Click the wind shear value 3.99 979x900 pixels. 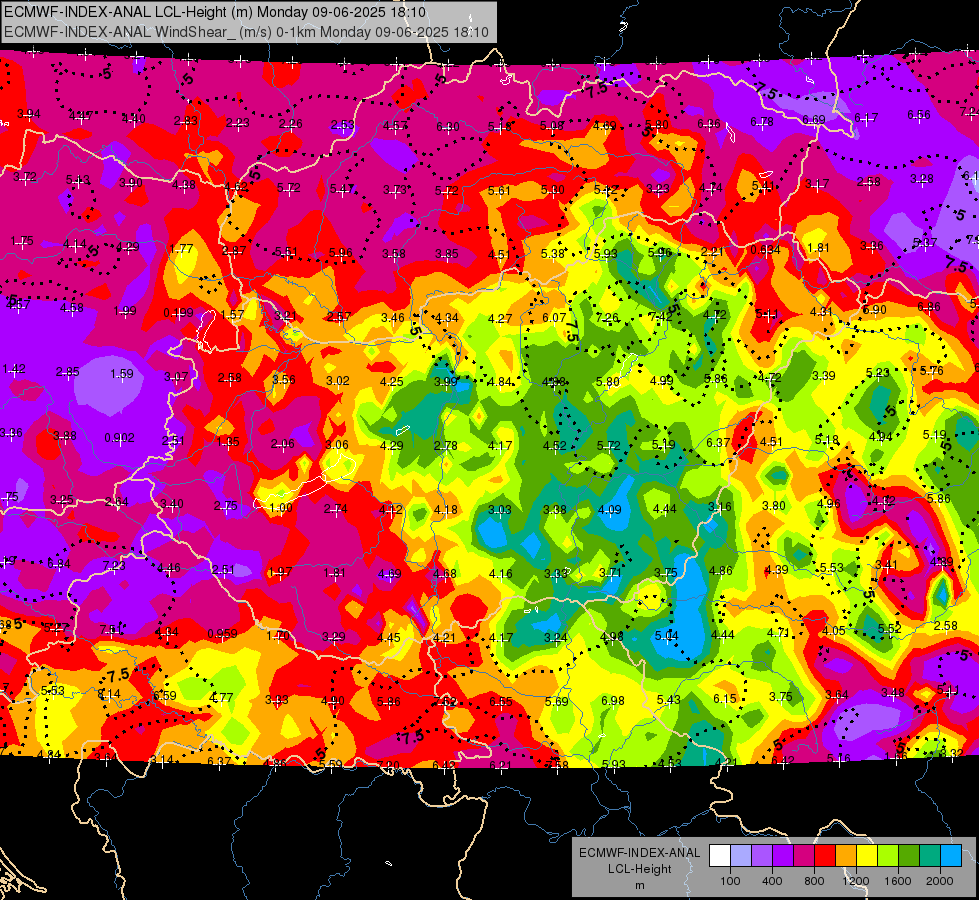(446, 381)
